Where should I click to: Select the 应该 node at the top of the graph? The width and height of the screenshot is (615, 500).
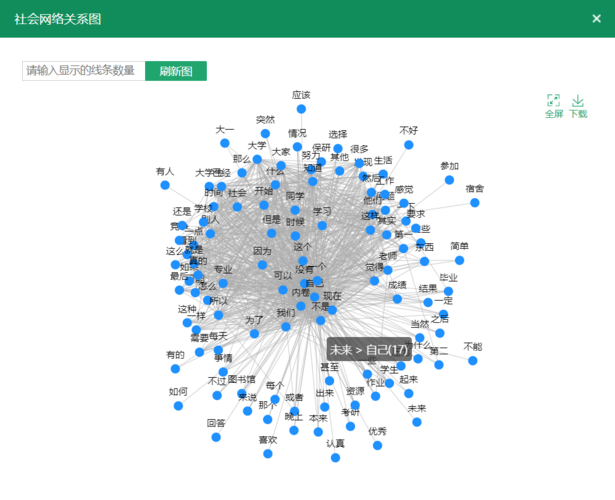point(301,109)
